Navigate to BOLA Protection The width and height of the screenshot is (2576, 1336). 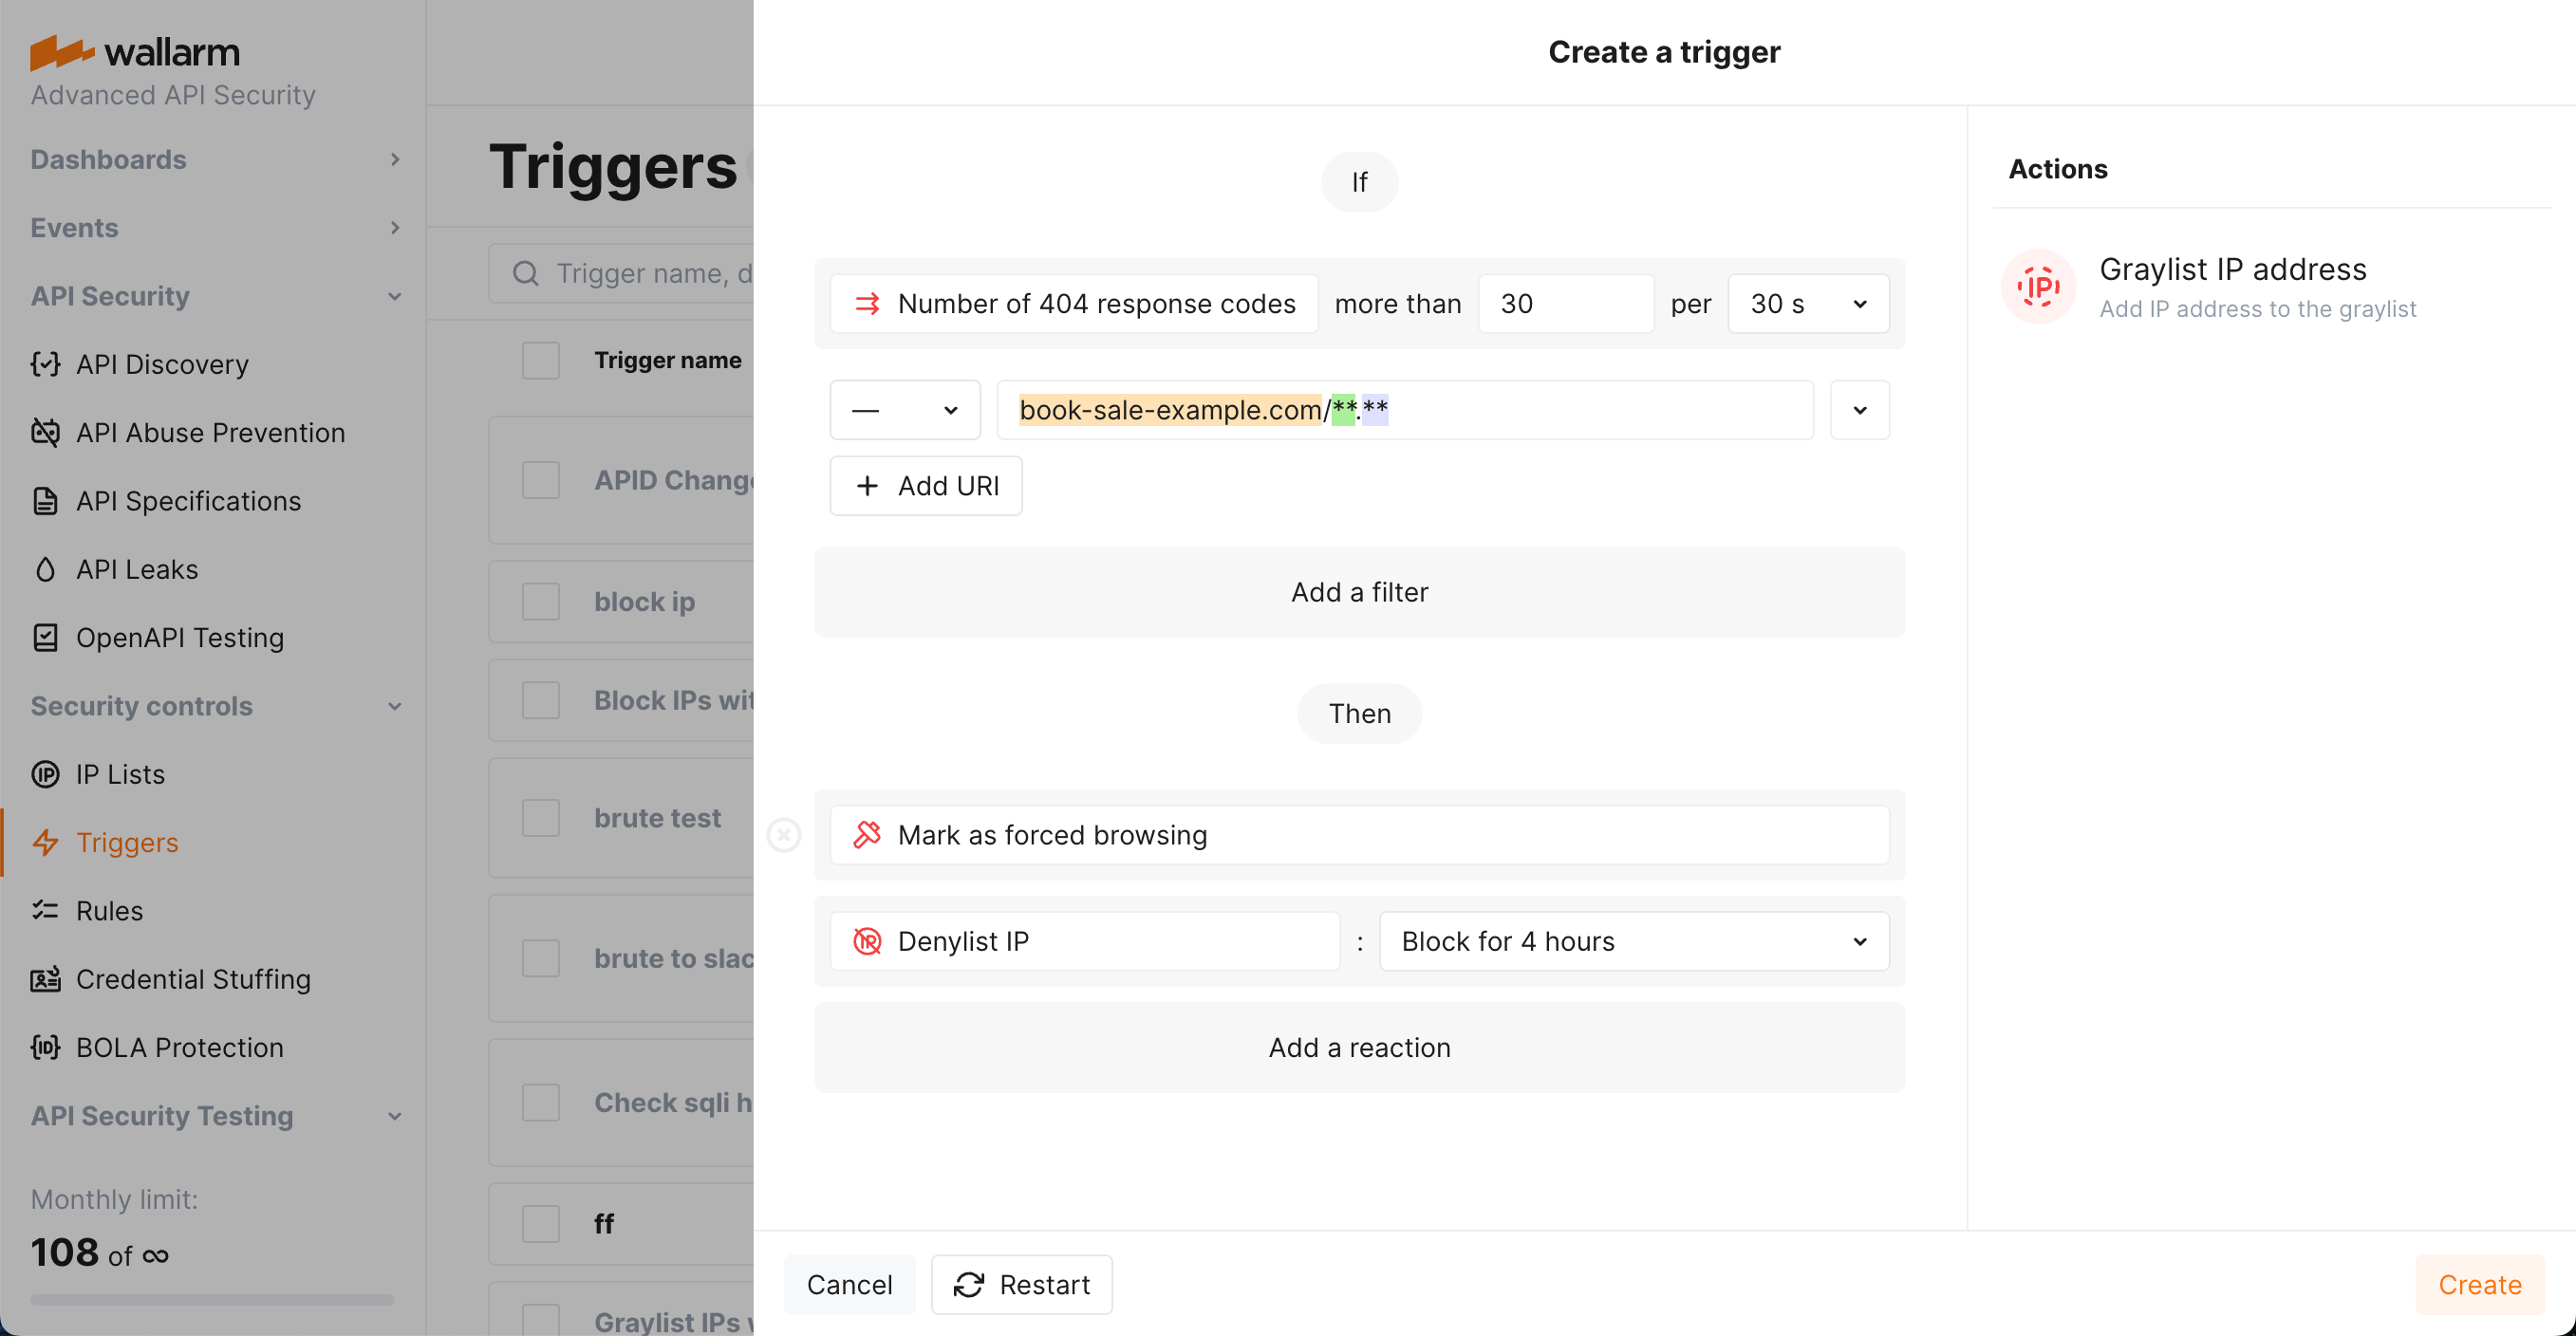[179, 1047]
